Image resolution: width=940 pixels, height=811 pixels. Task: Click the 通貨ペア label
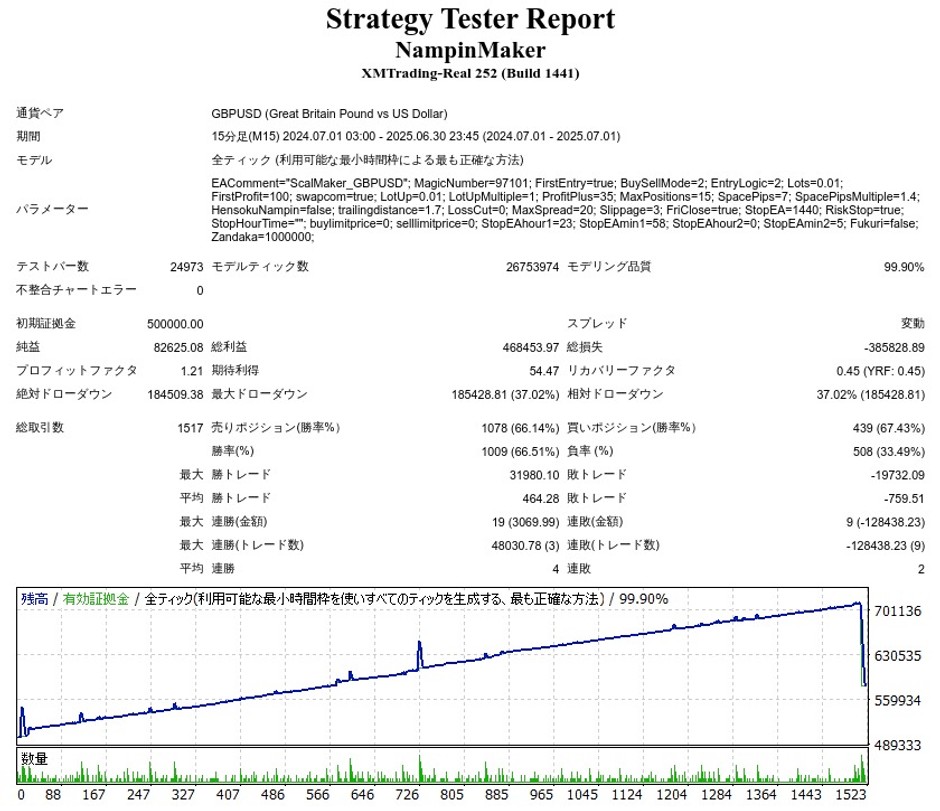40,113
